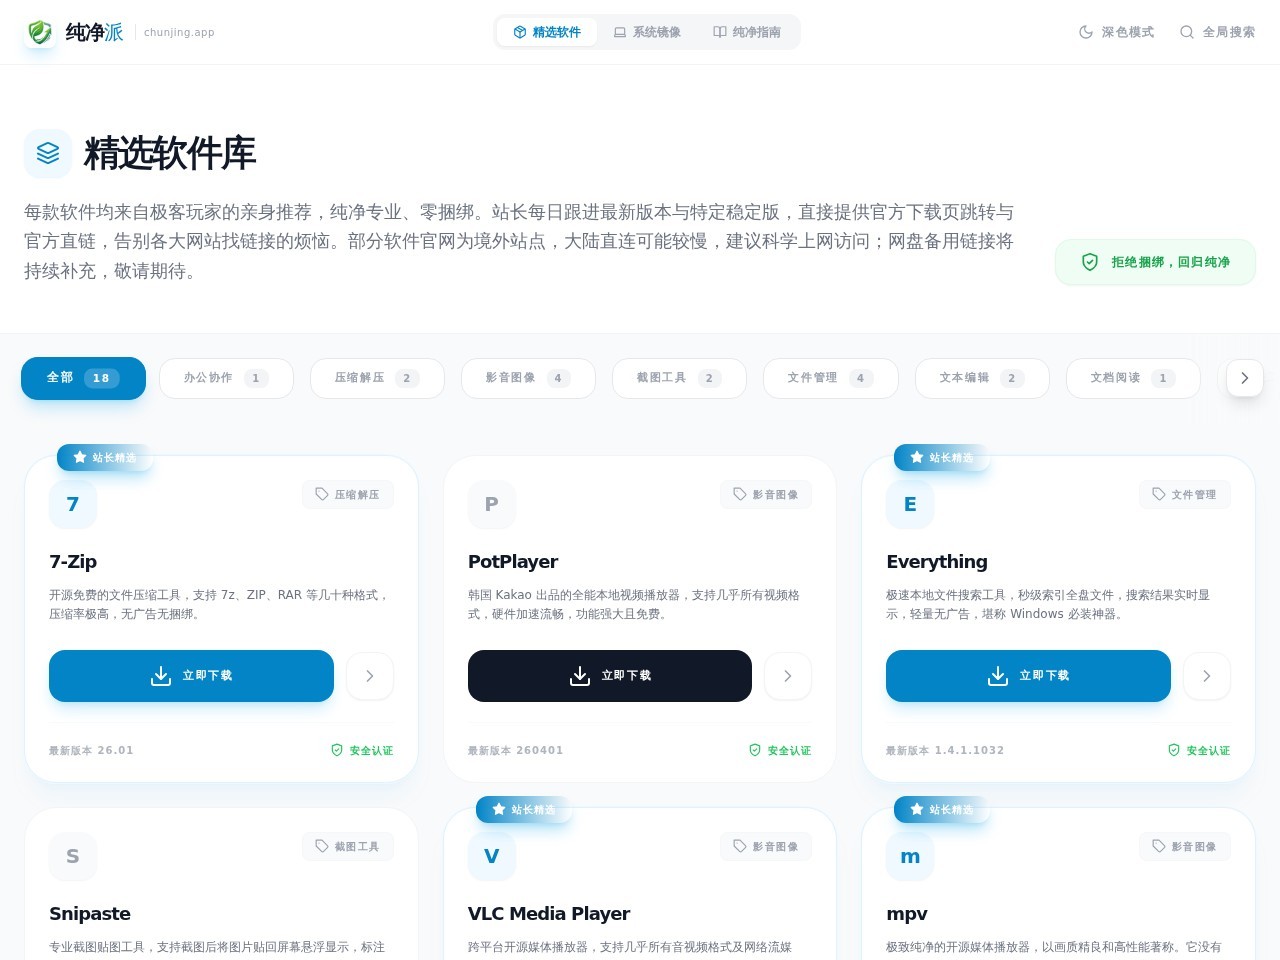Open the 7-Zip title
Screen dimensions: 1280x960
pyautogui.click(x=73, y=562)
